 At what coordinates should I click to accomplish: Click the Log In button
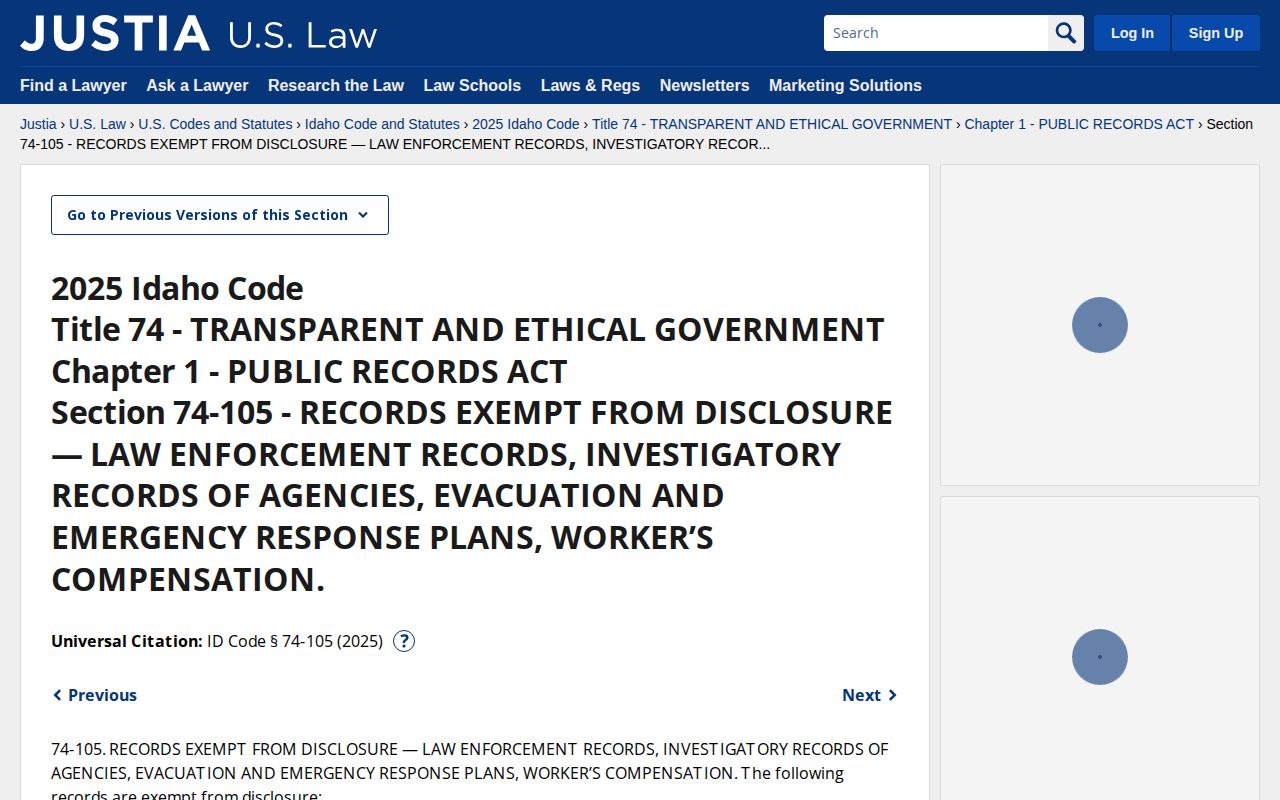click(x=1132, y=33)
